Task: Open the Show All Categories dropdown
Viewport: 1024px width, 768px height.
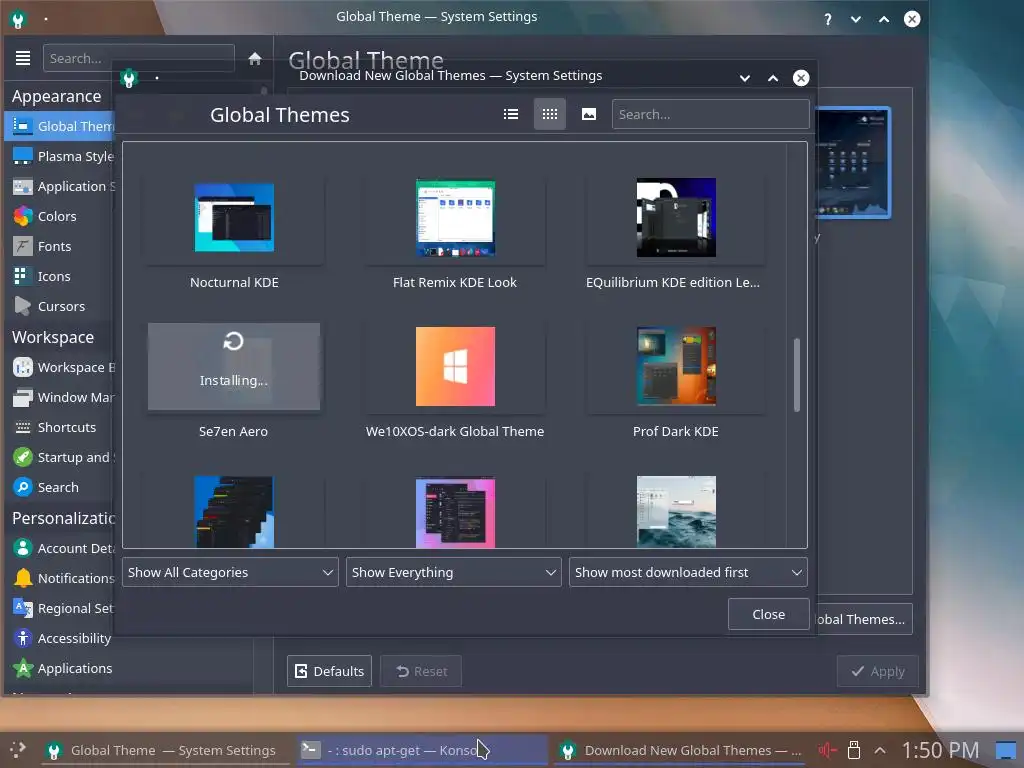Action: pyautogui.click(x=230, y=572)
